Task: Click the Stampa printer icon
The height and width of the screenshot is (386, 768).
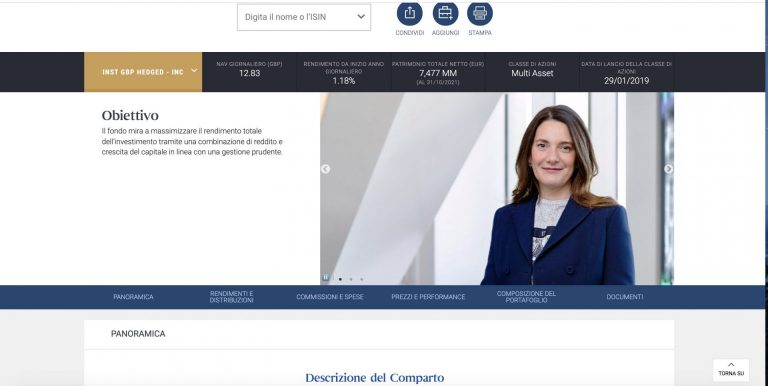Action: (480, 13)
